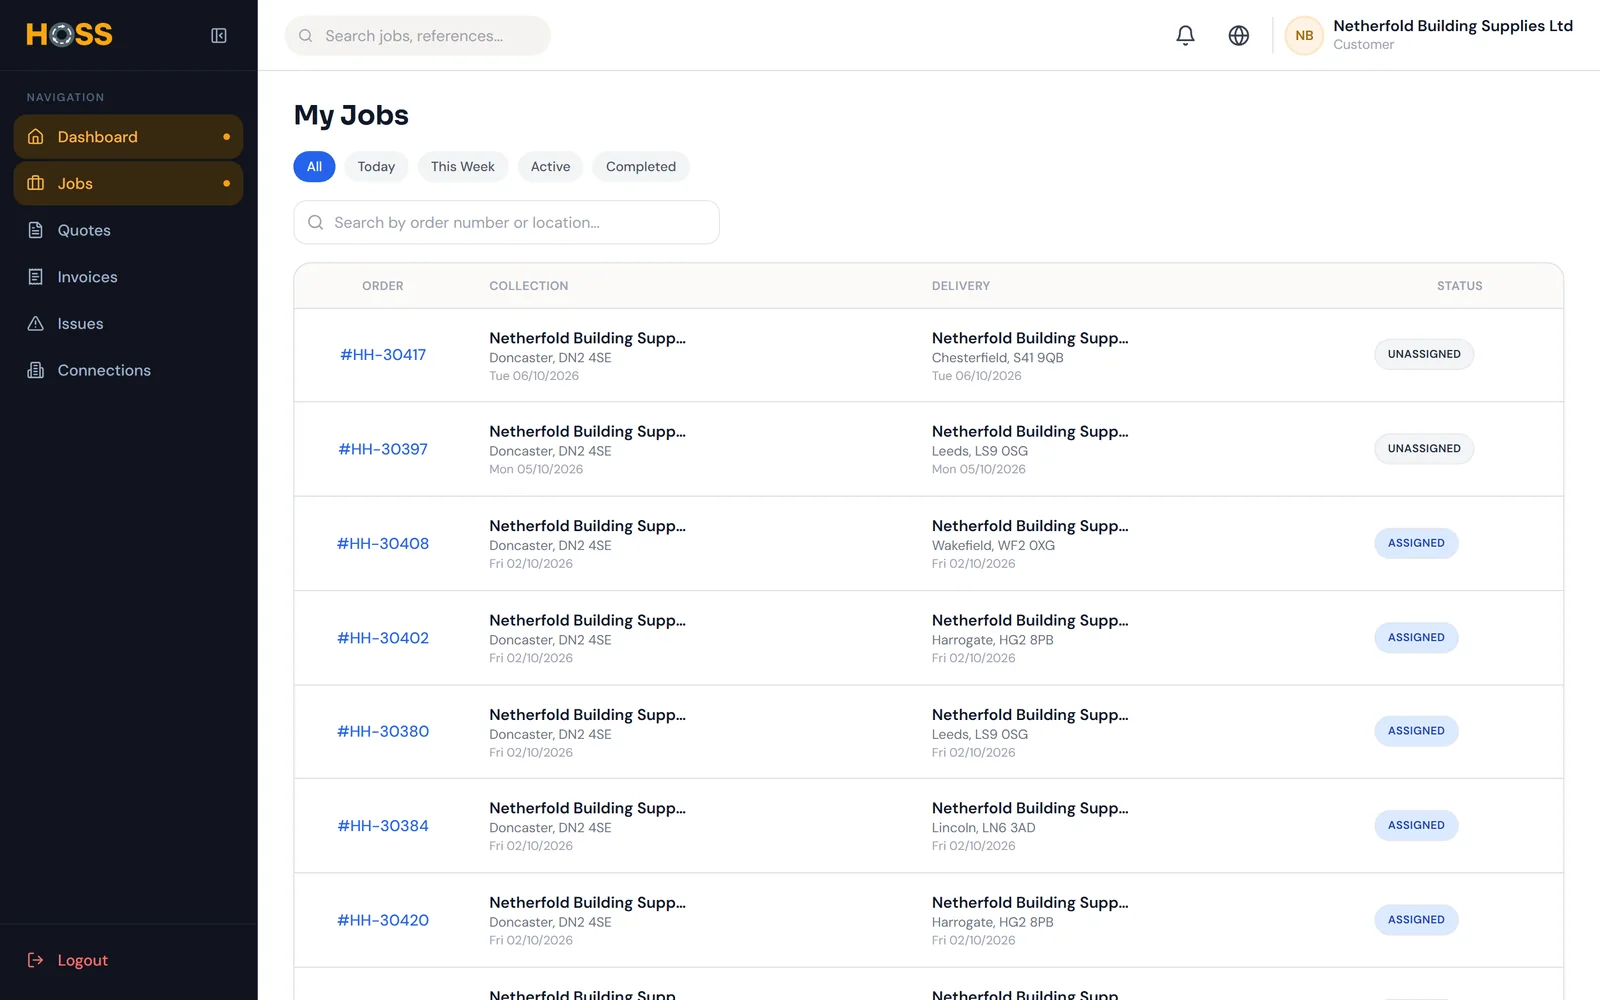Viewport: 1600px width, 1000px height.
Task: Open order #HH-30397
Action: 383,449
